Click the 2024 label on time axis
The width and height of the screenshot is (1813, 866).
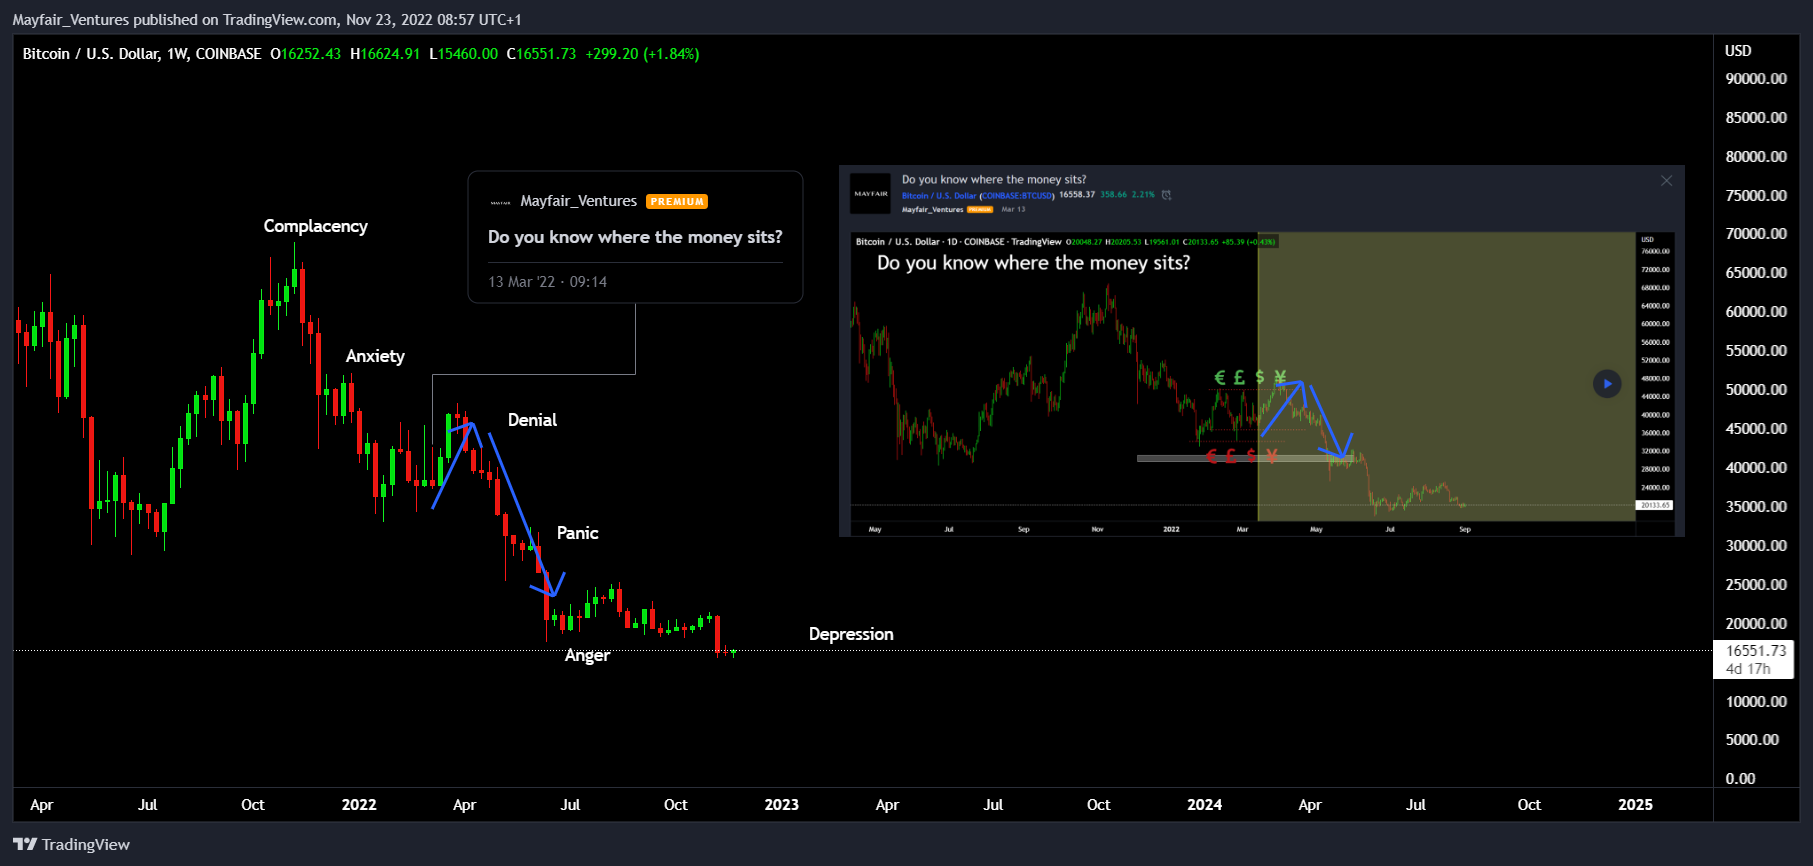(1204, 805)
